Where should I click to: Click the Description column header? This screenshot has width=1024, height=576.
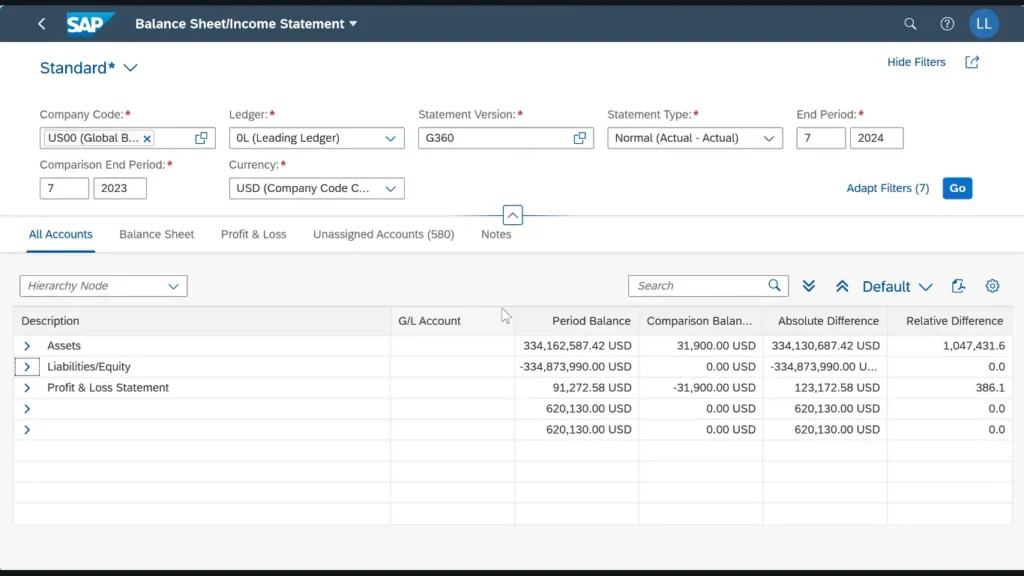coord(202,321)
